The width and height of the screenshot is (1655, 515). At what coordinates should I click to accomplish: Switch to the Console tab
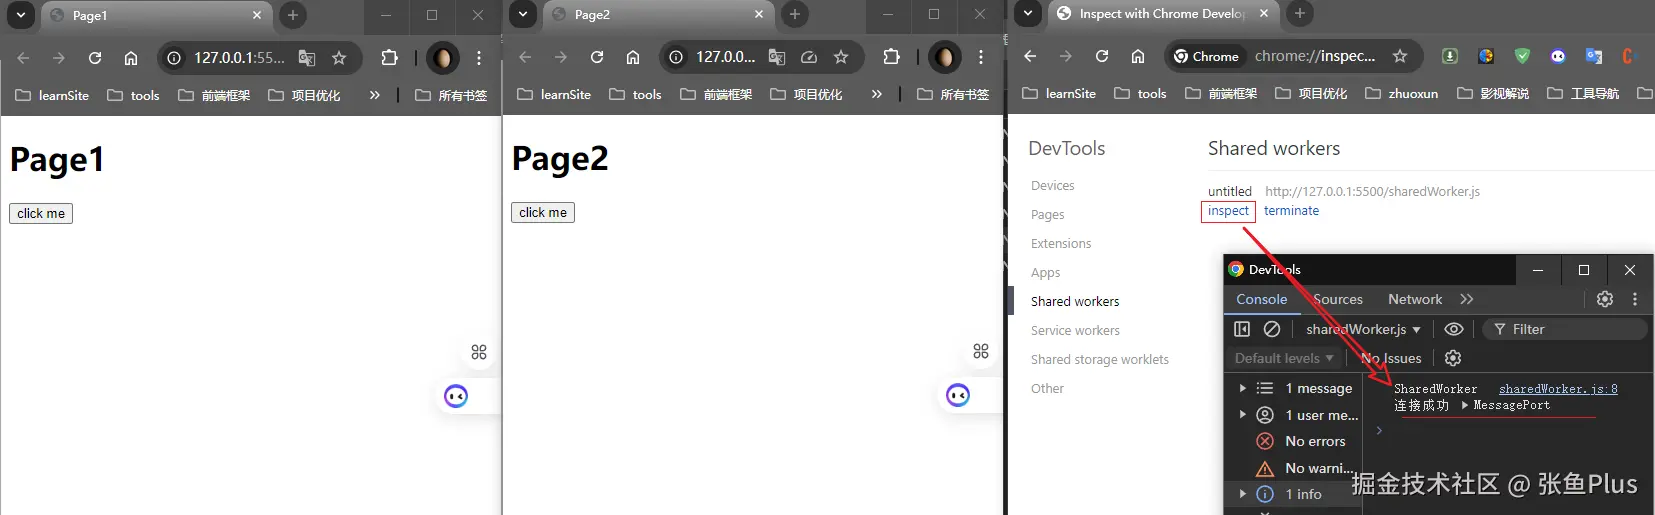(1262, 299)
